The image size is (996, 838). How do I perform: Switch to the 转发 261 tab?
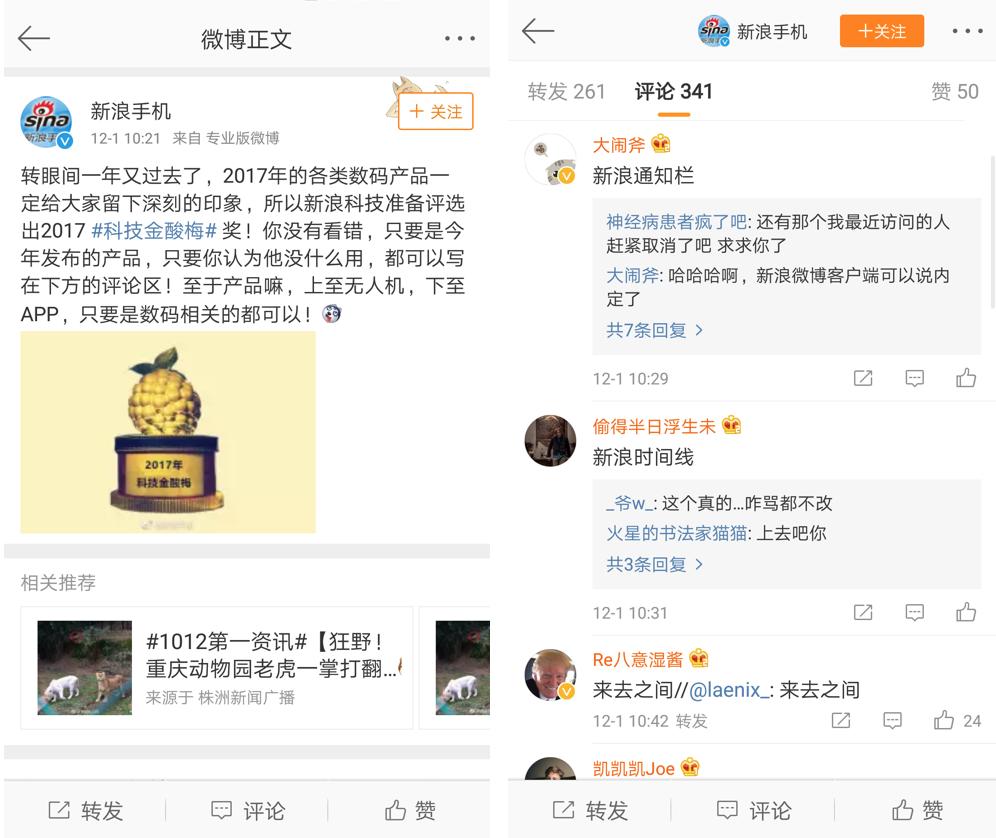[566, 91]
